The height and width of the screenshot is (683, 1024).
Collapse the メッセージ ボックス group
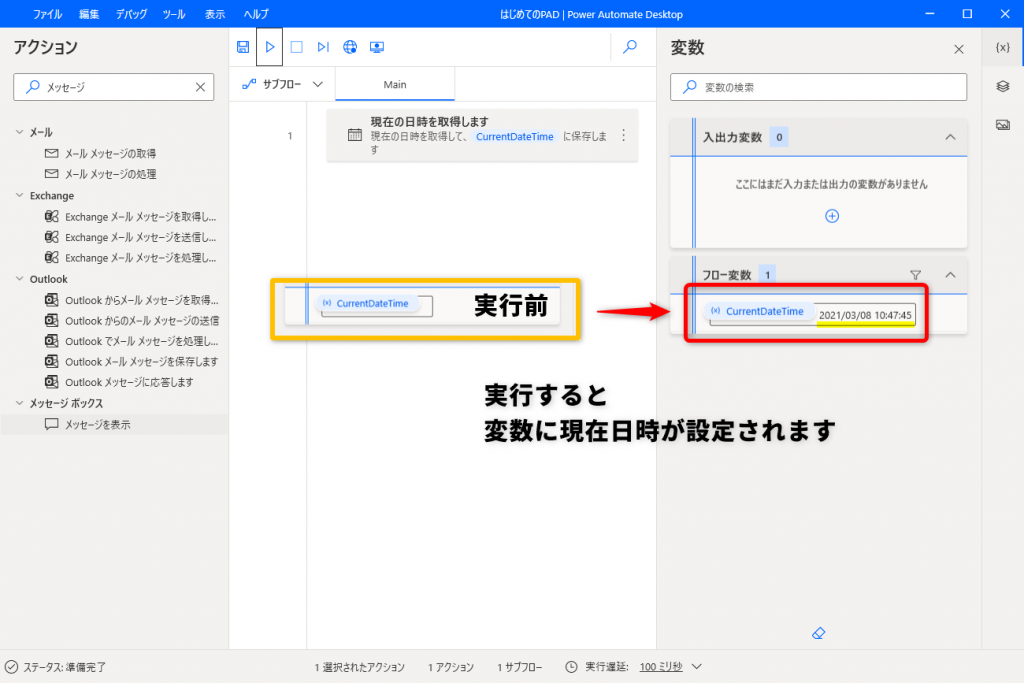pyautogui.click(x=19, y=403)
